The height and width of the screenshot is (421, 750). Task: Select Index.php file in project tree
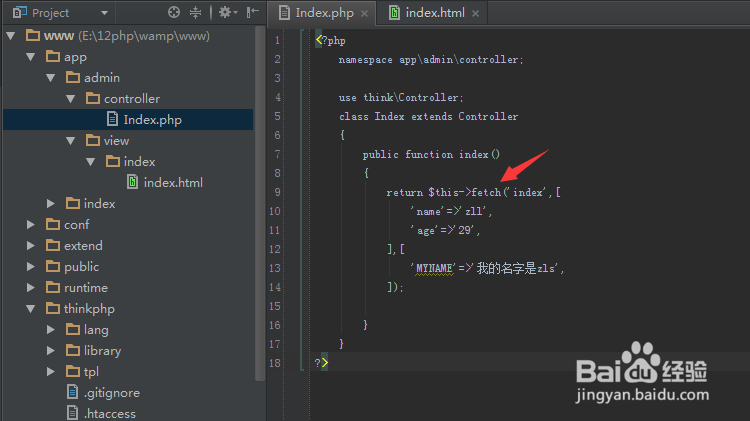click(128, 120)
